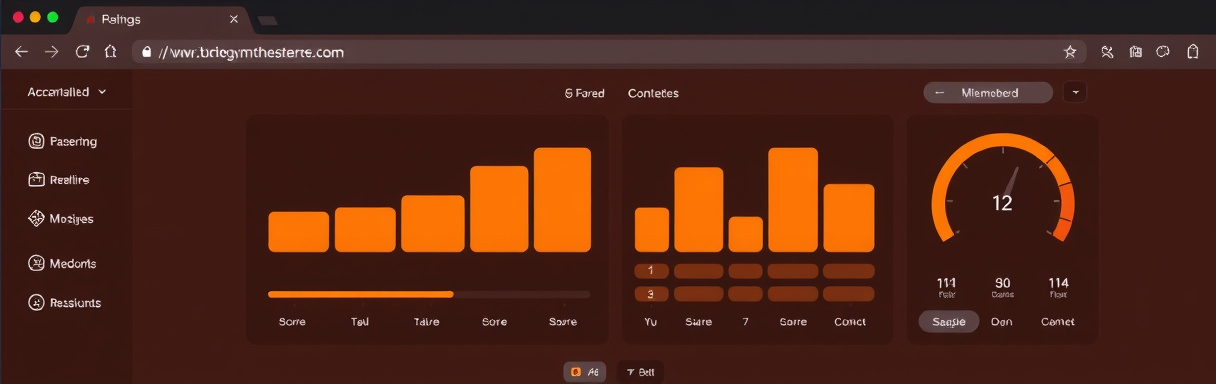This screenshot has width=1216, height=384.
Task: Click the browser address bar
Action: [610, 52]
